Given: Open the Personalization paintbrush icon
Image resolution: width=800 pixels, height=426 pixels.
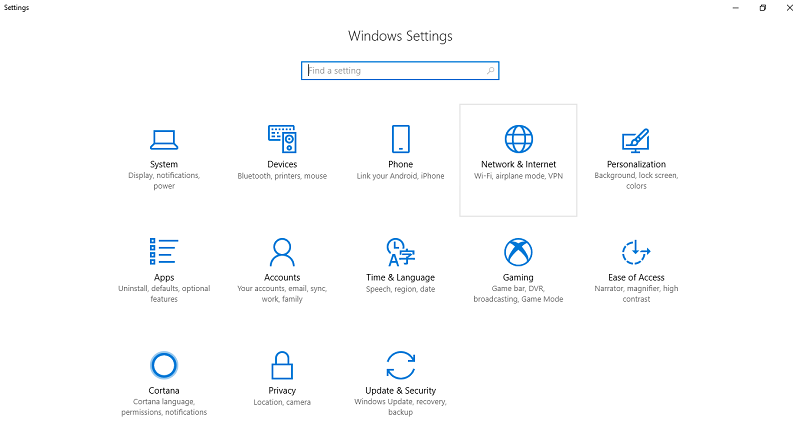Looking at the screenshot, I should pyautogui.click(x=636, y=140).
